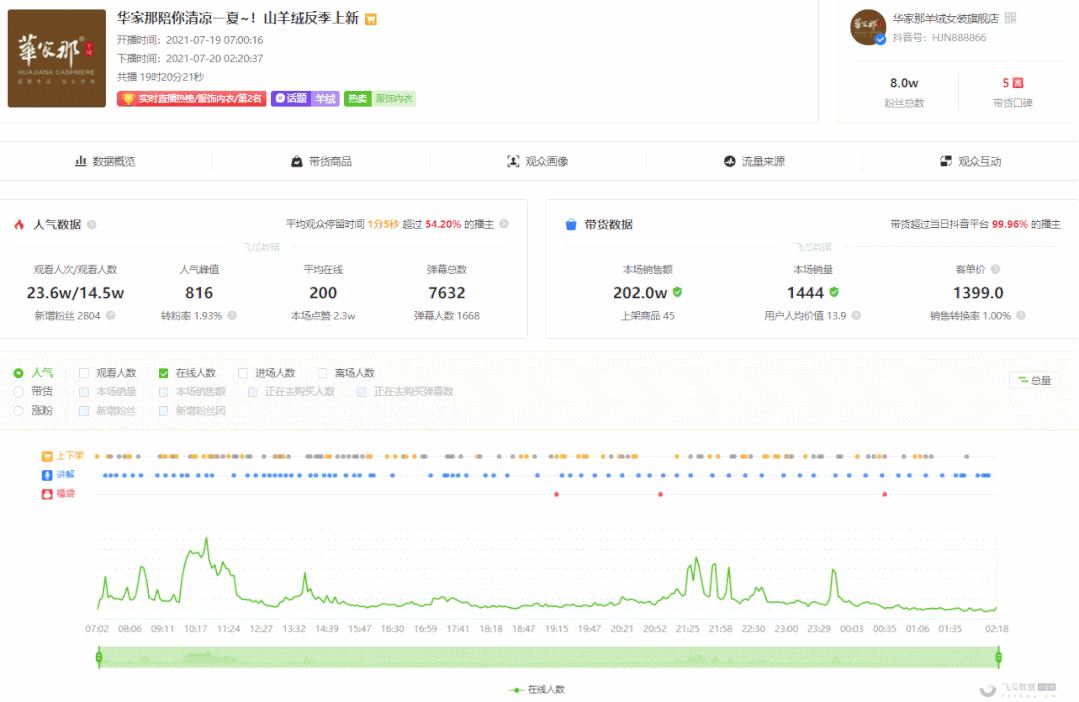The image size is (1079, 702).
Task: Click the 华家那 brand logo thumbnail
Action: [x=56, y=59]
